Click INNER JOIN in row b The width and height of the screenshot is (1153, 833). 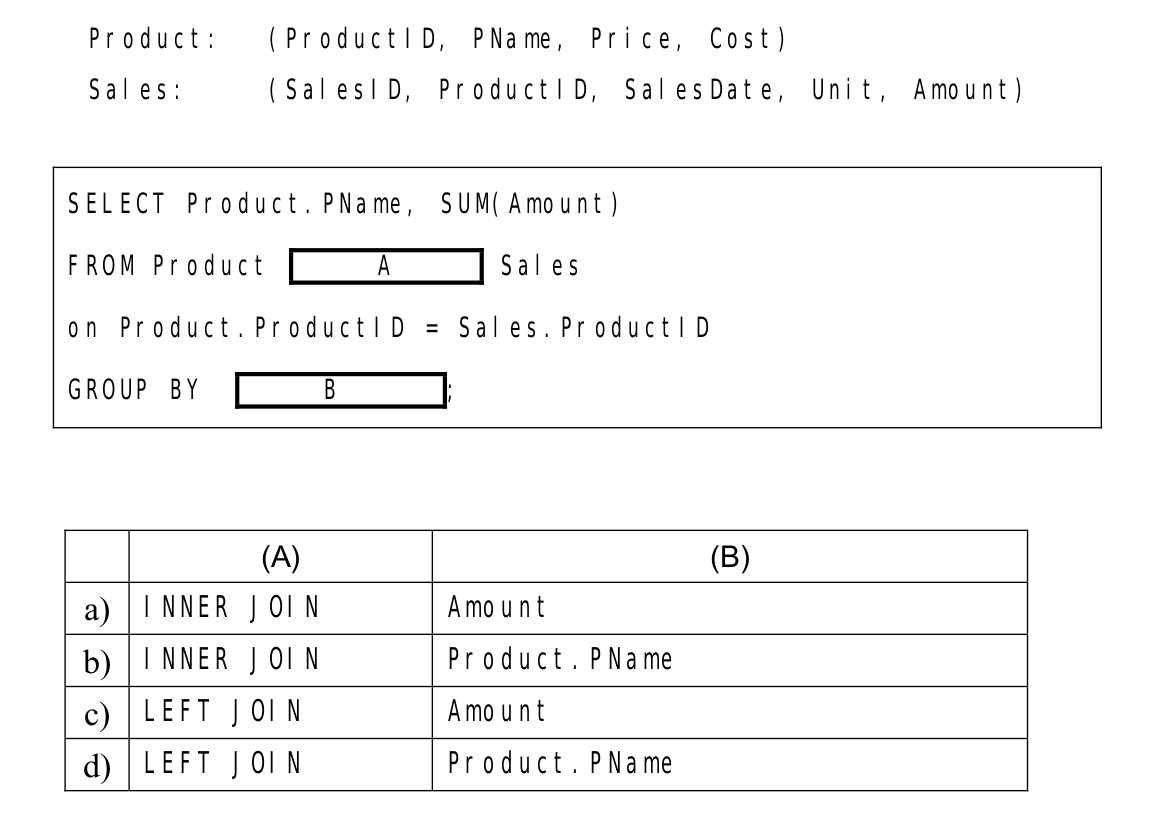(232, 659)
